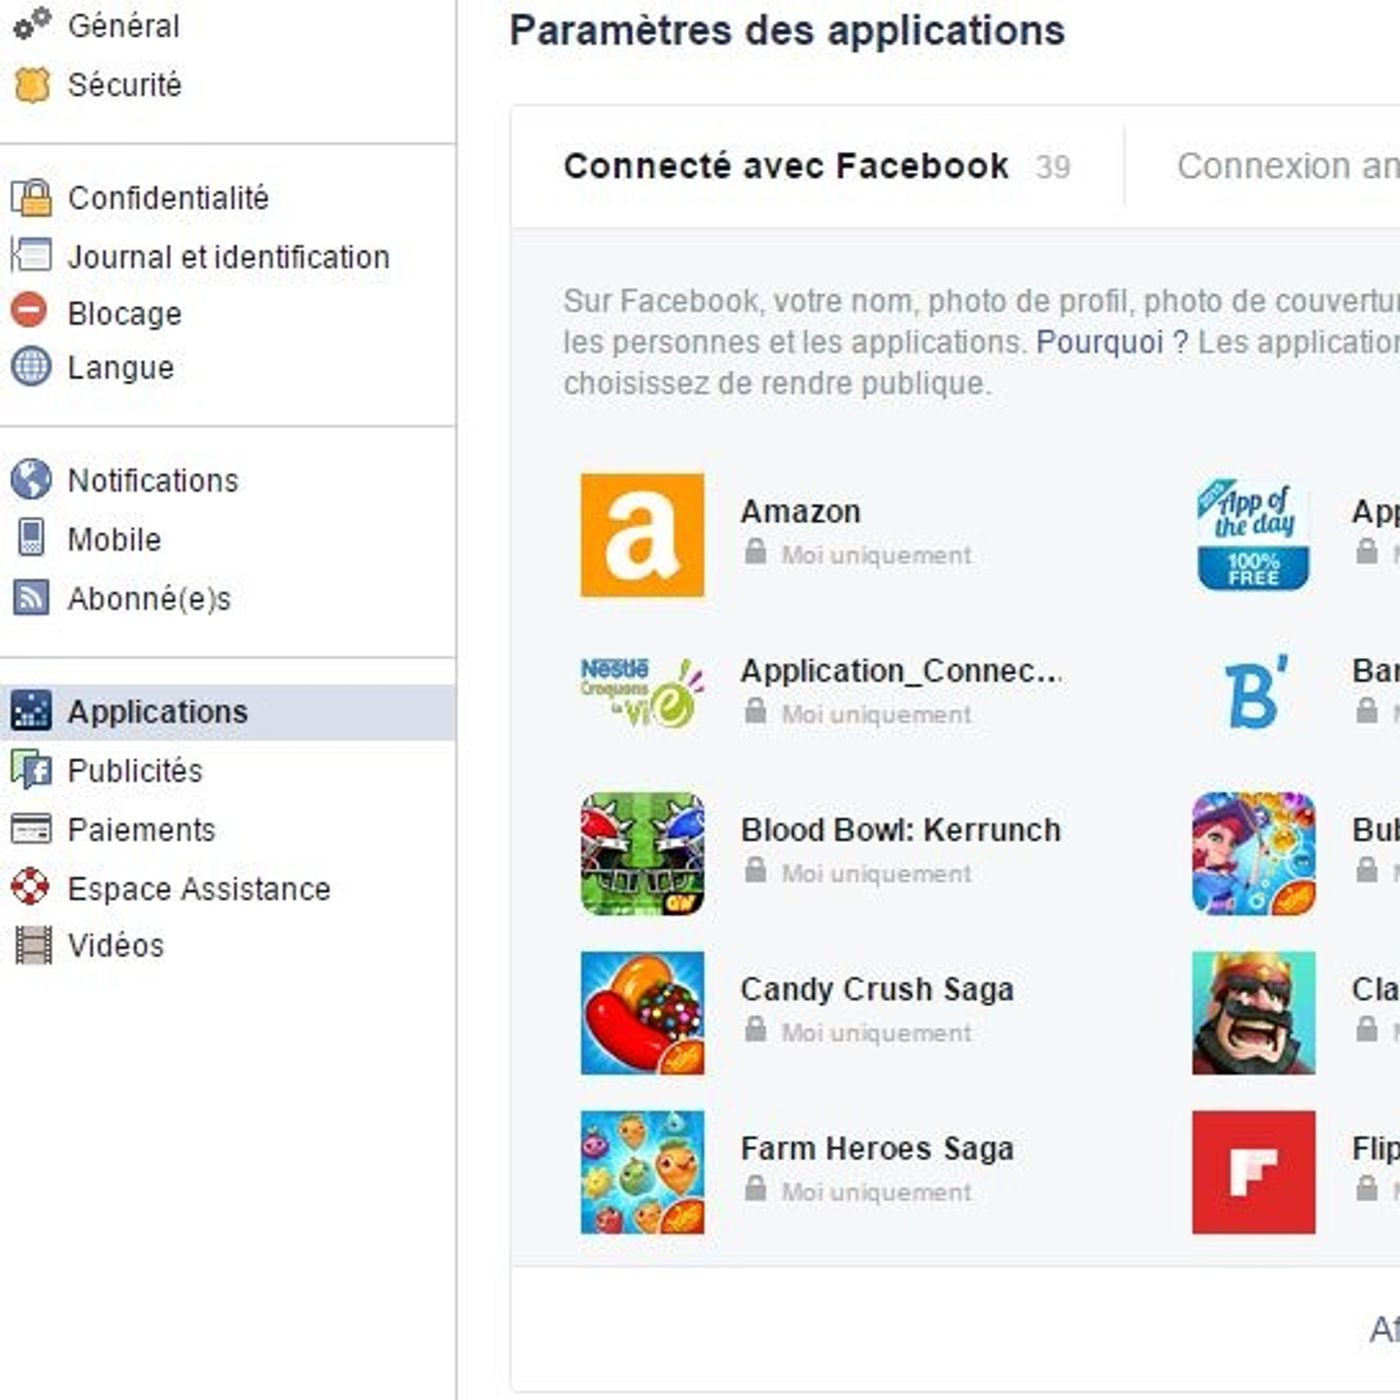This screenshot has width=1400, height=1400.
Task: Click the Candy Crush Saga icon
Action: [x=642, y=1012]
